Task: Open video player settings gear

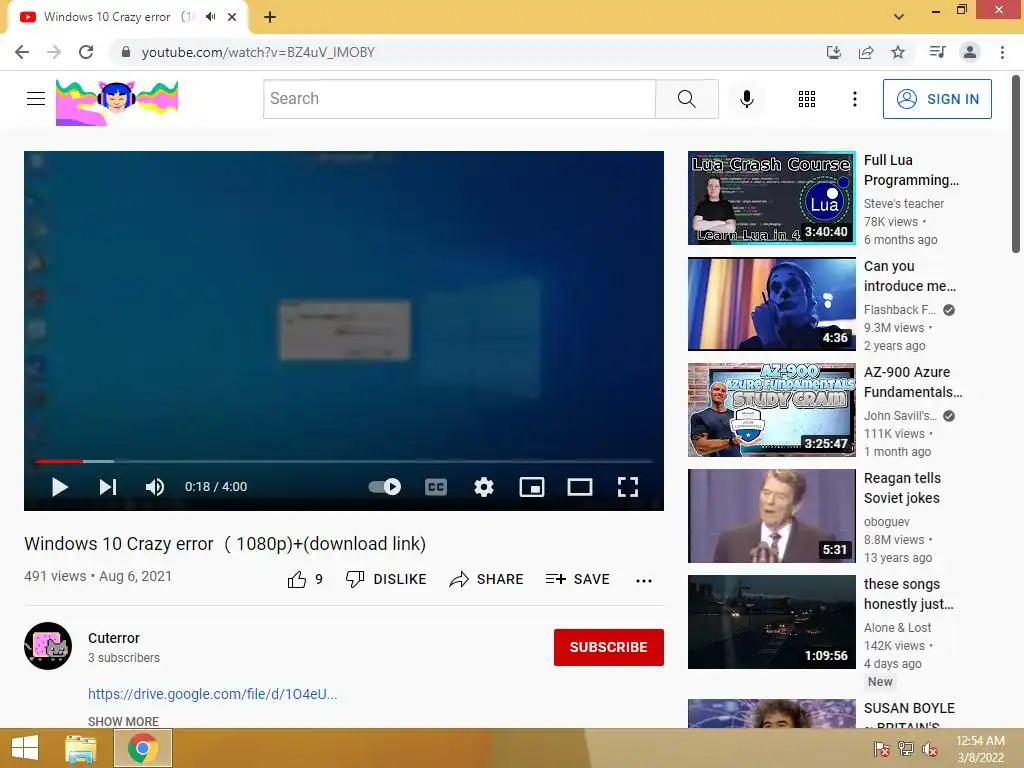Action: tap(483, 487)
